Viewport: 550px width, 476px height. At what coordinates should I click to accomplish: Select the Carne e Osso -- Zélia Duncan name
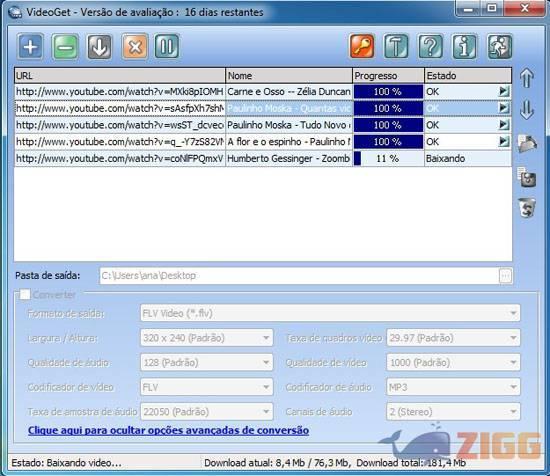[289, 92]
